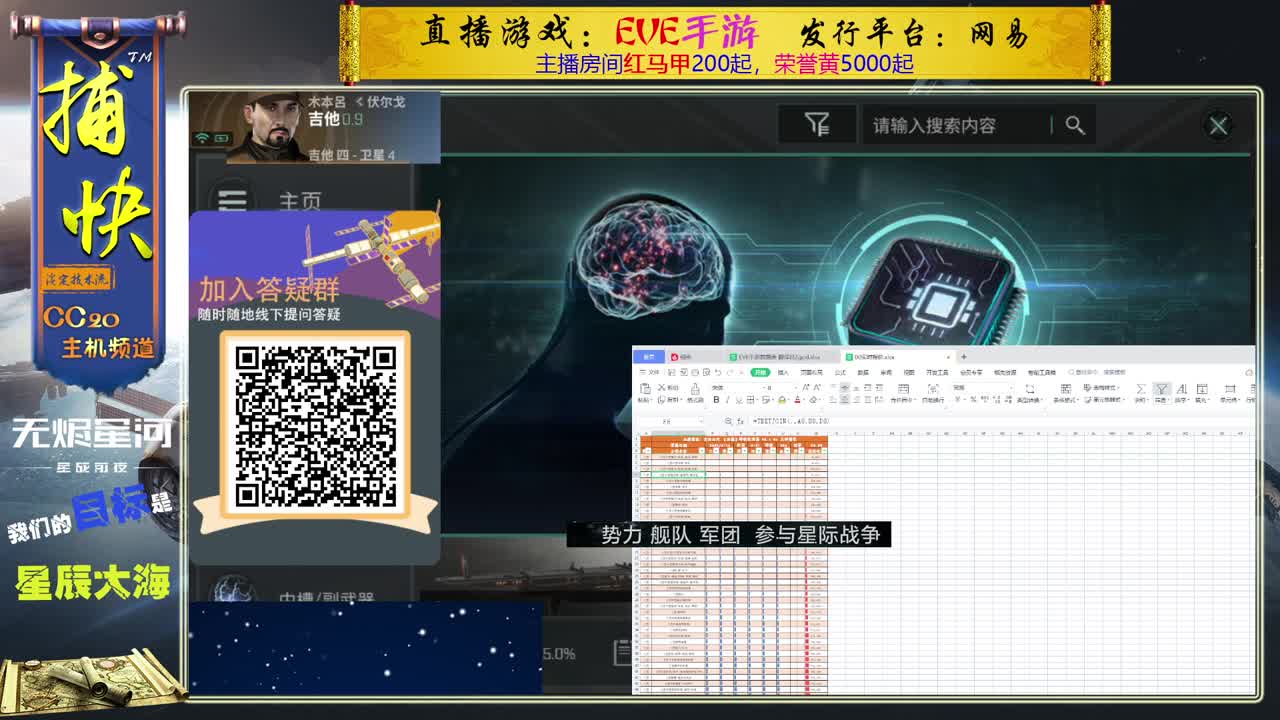1280x720 pixels.
Task: Switch to the 插入 ribbon tab
Action: click(783, 373)
